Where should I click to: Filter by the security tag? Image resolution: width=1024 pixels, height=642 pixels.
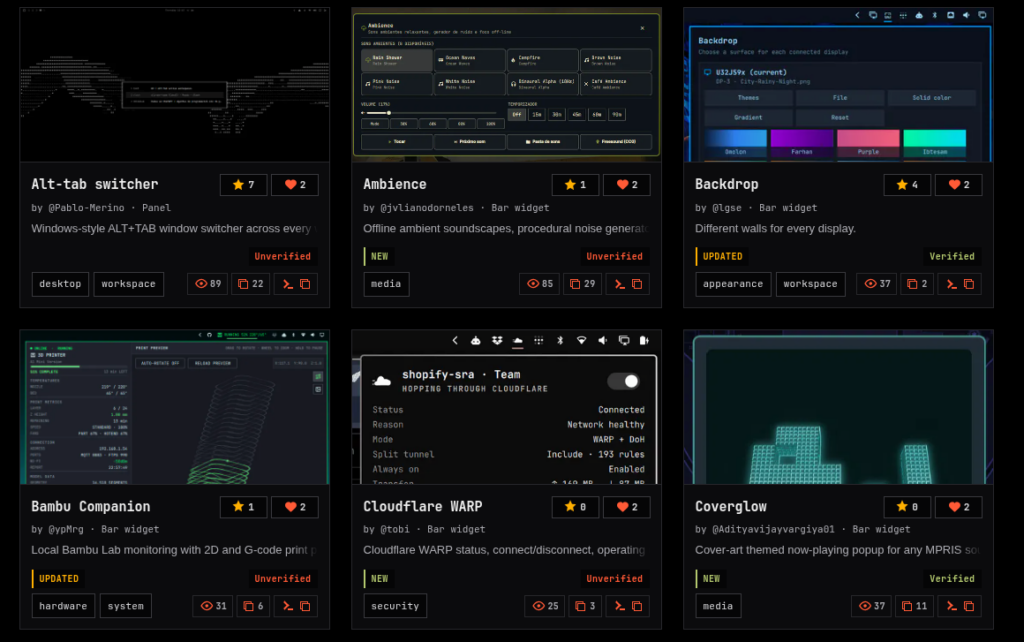pyautogui.click(x=395, y=606)
